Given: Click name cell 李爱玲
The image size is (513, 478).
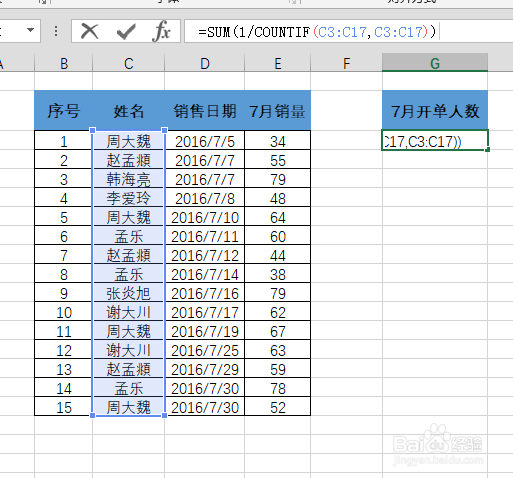Looking at the screenshot, I should [129, 197].
